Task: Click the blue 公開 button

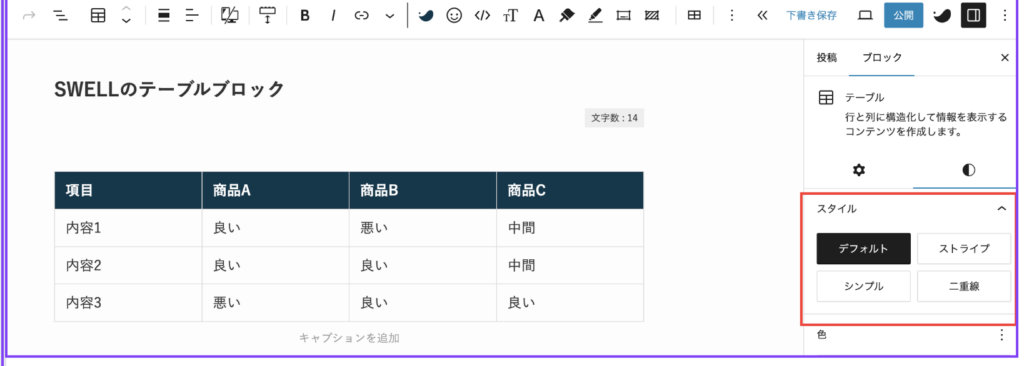Action: click(x=903, y=16)
